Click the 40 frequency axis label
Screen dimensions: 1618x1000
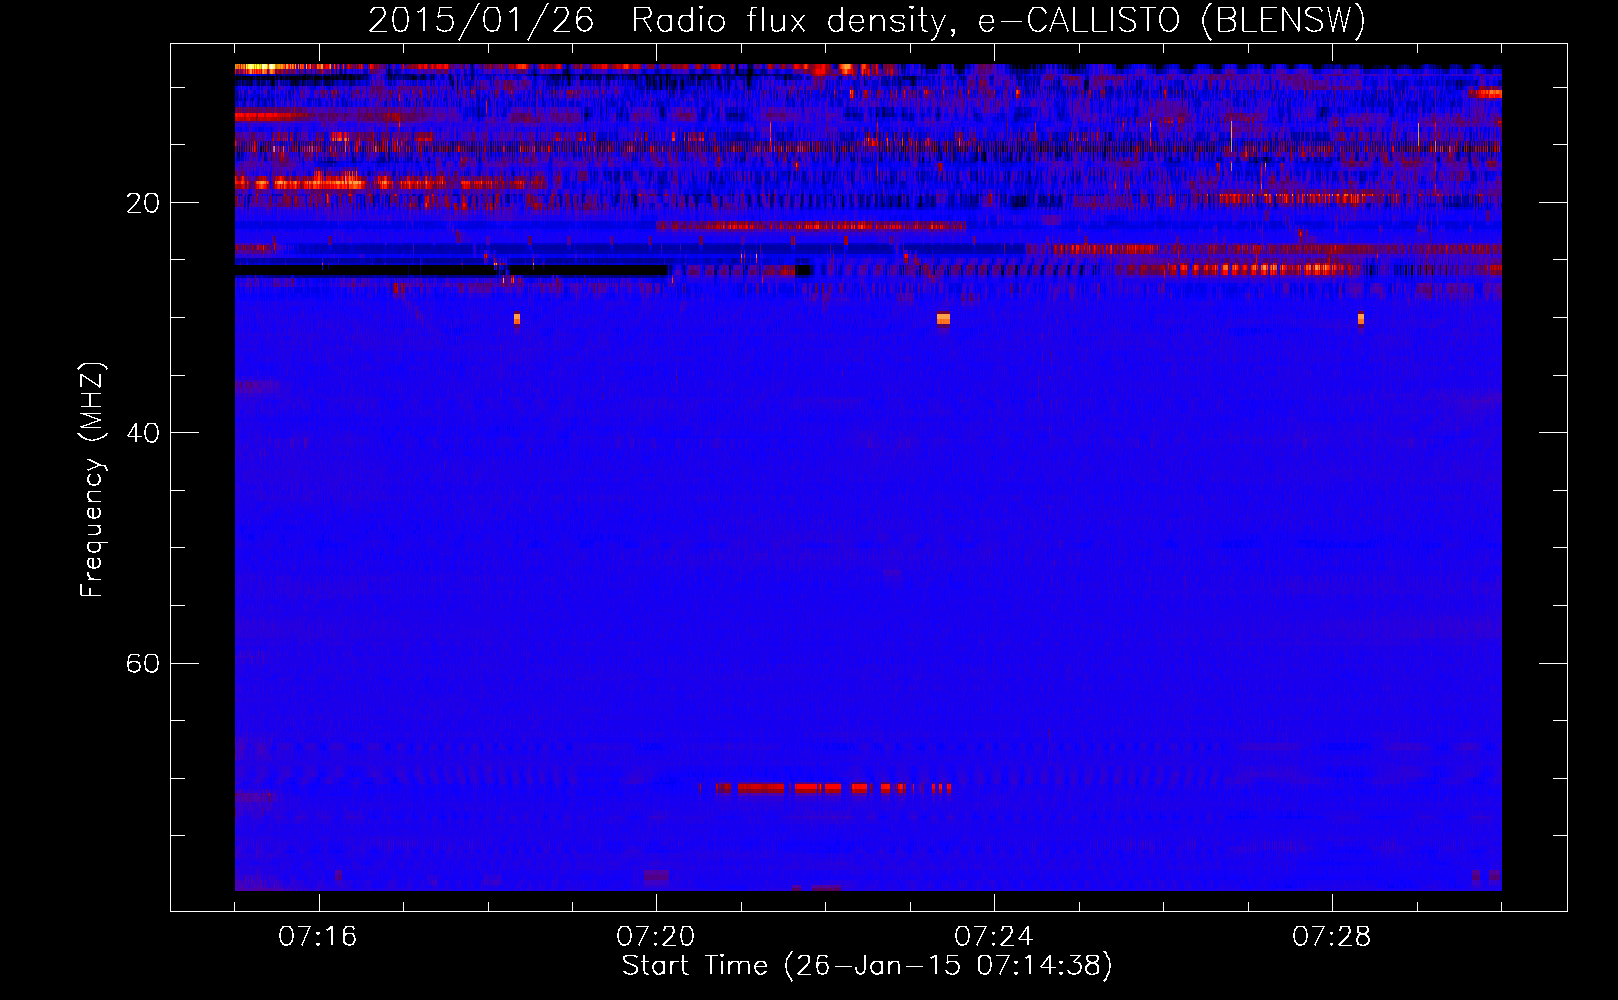pos(143,433)
